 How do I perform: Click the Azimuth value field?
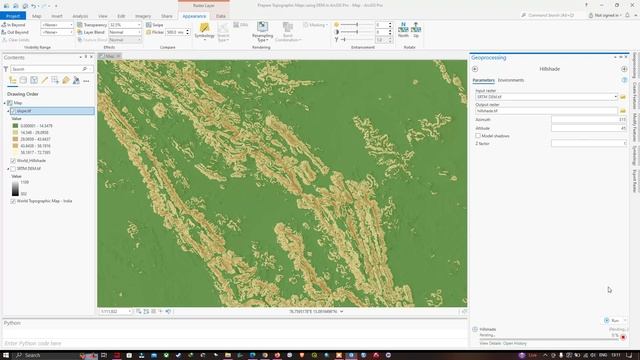click(589, 120)
